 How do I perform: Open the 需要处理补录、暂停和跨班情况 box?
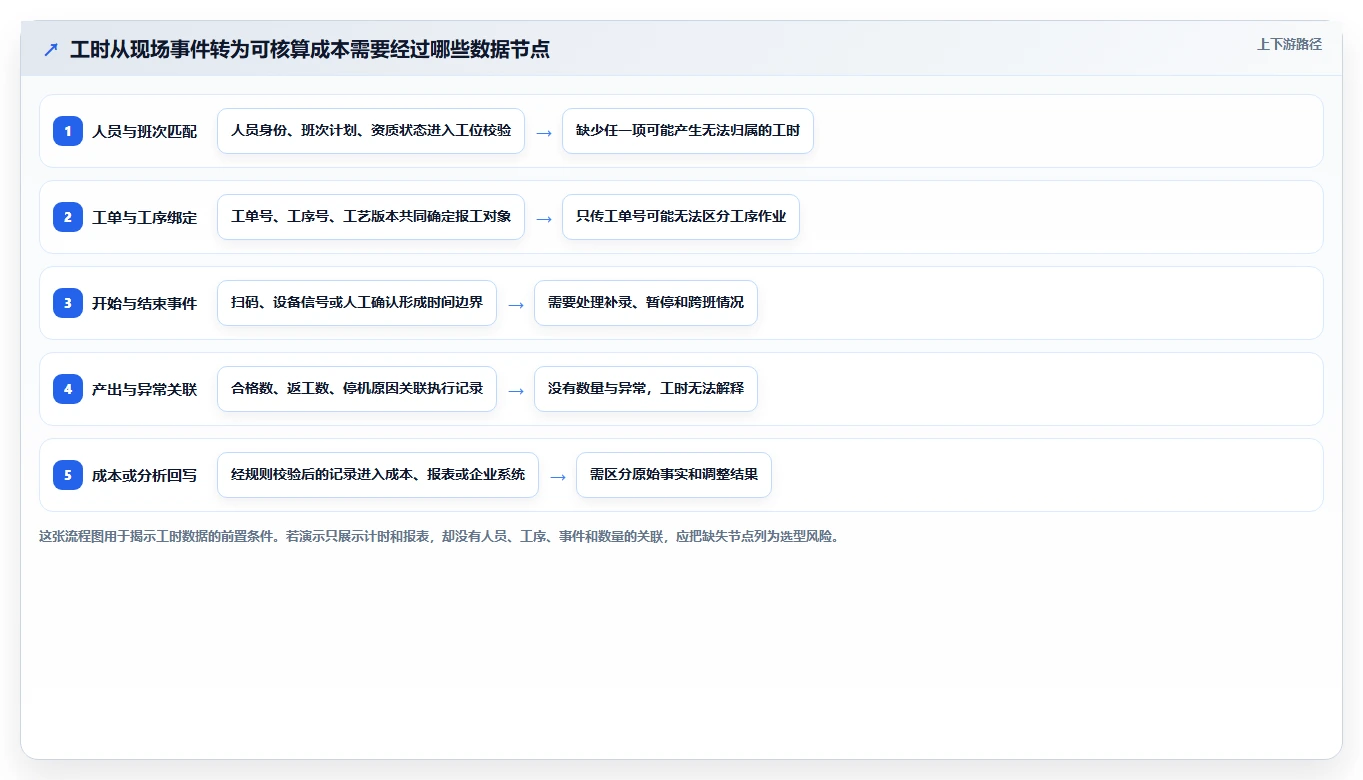pos(646,303)
